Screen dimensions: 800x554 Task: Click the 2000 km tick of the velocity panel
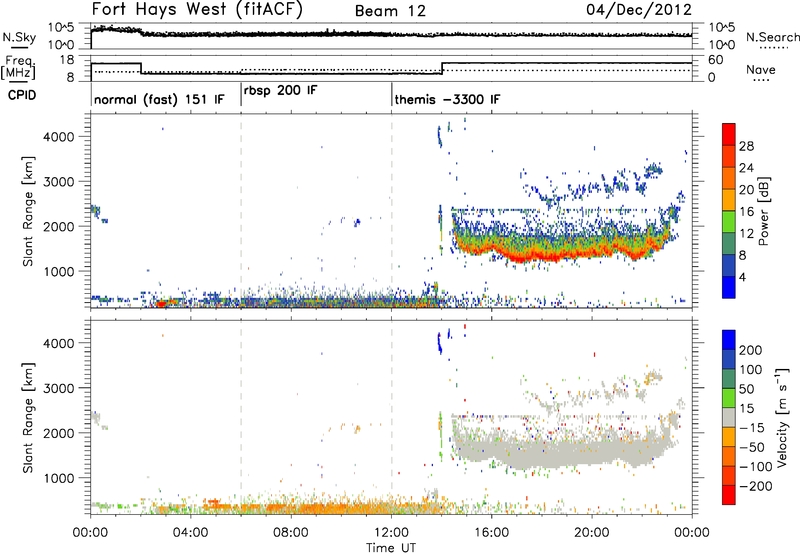point(58,433)
